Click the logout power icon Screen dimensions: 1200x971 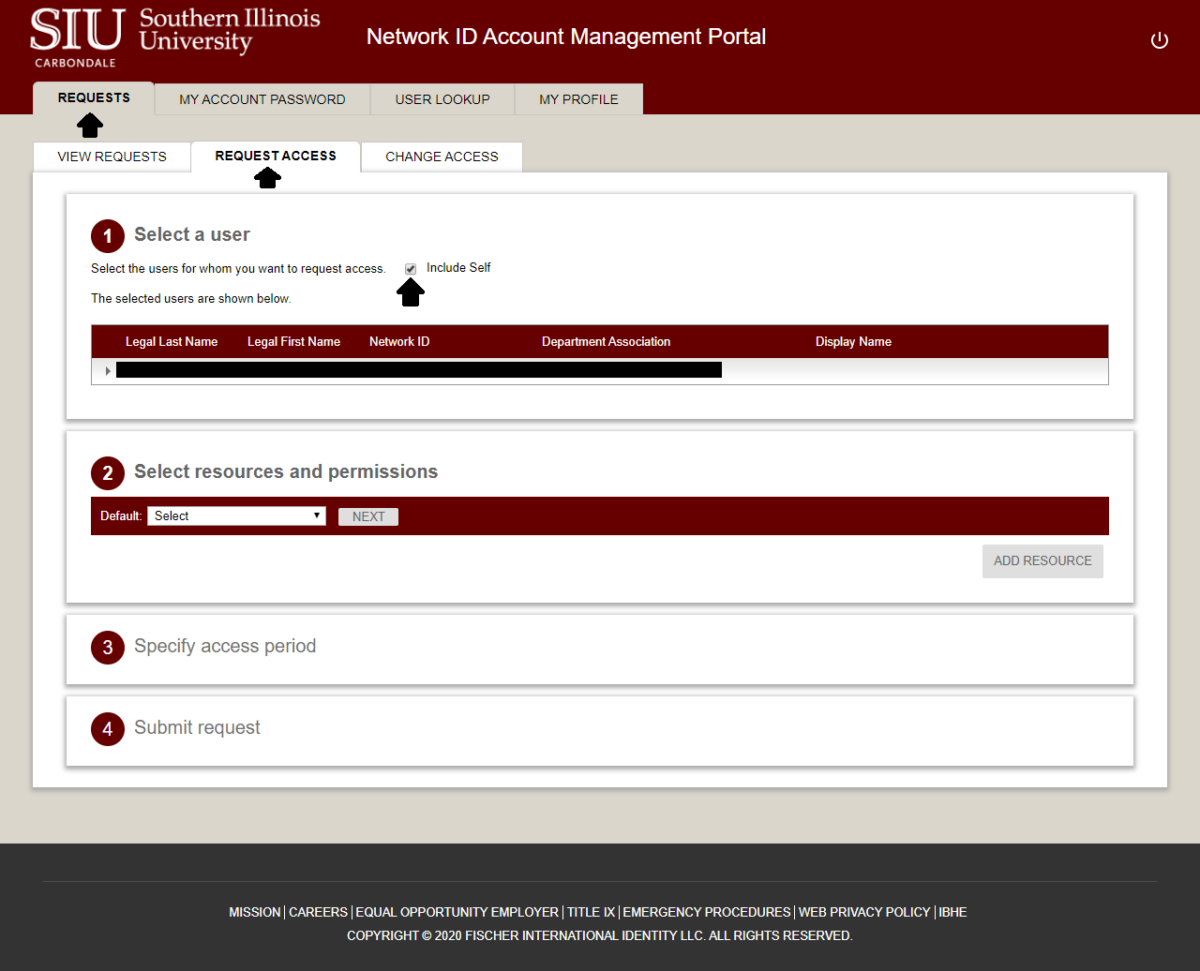[x=1159, y=40]
